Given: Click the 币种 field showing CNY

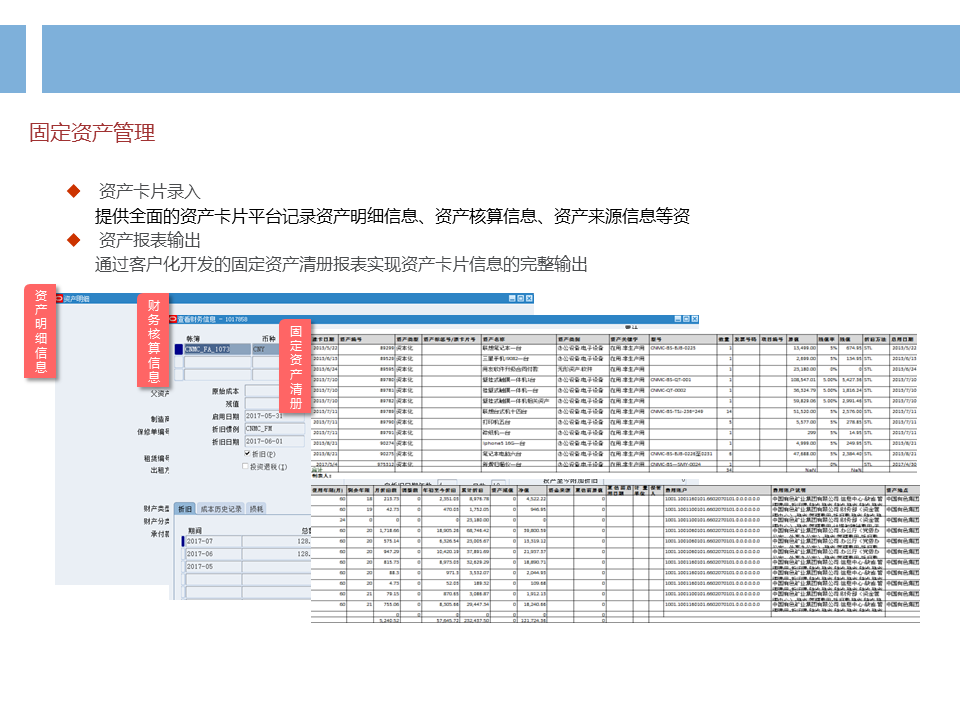Looking at the screenshot, I should coord(266,349).
